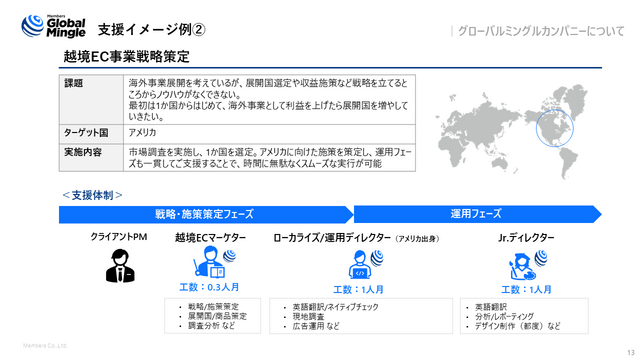This screenshot has width=640, height=360.
Task: Click 工数：1人月 under Jr. director
Action: coord(526,290)
